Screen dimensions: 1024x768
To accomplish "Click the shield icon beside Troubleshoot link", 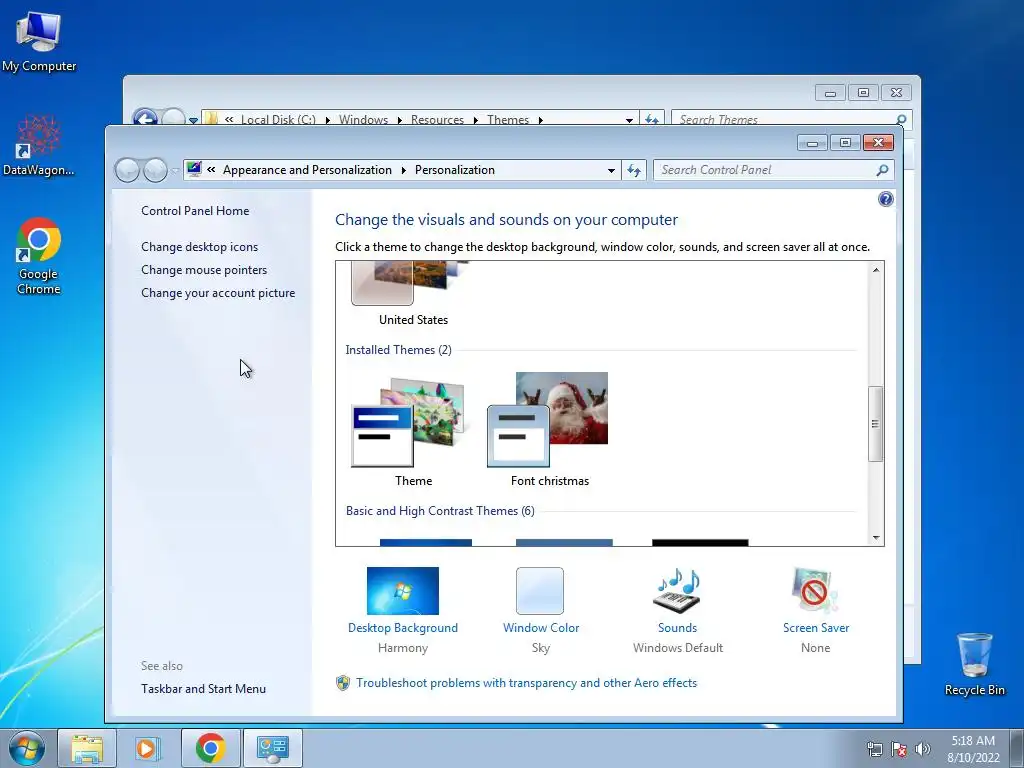I will (x=343, y=683).
